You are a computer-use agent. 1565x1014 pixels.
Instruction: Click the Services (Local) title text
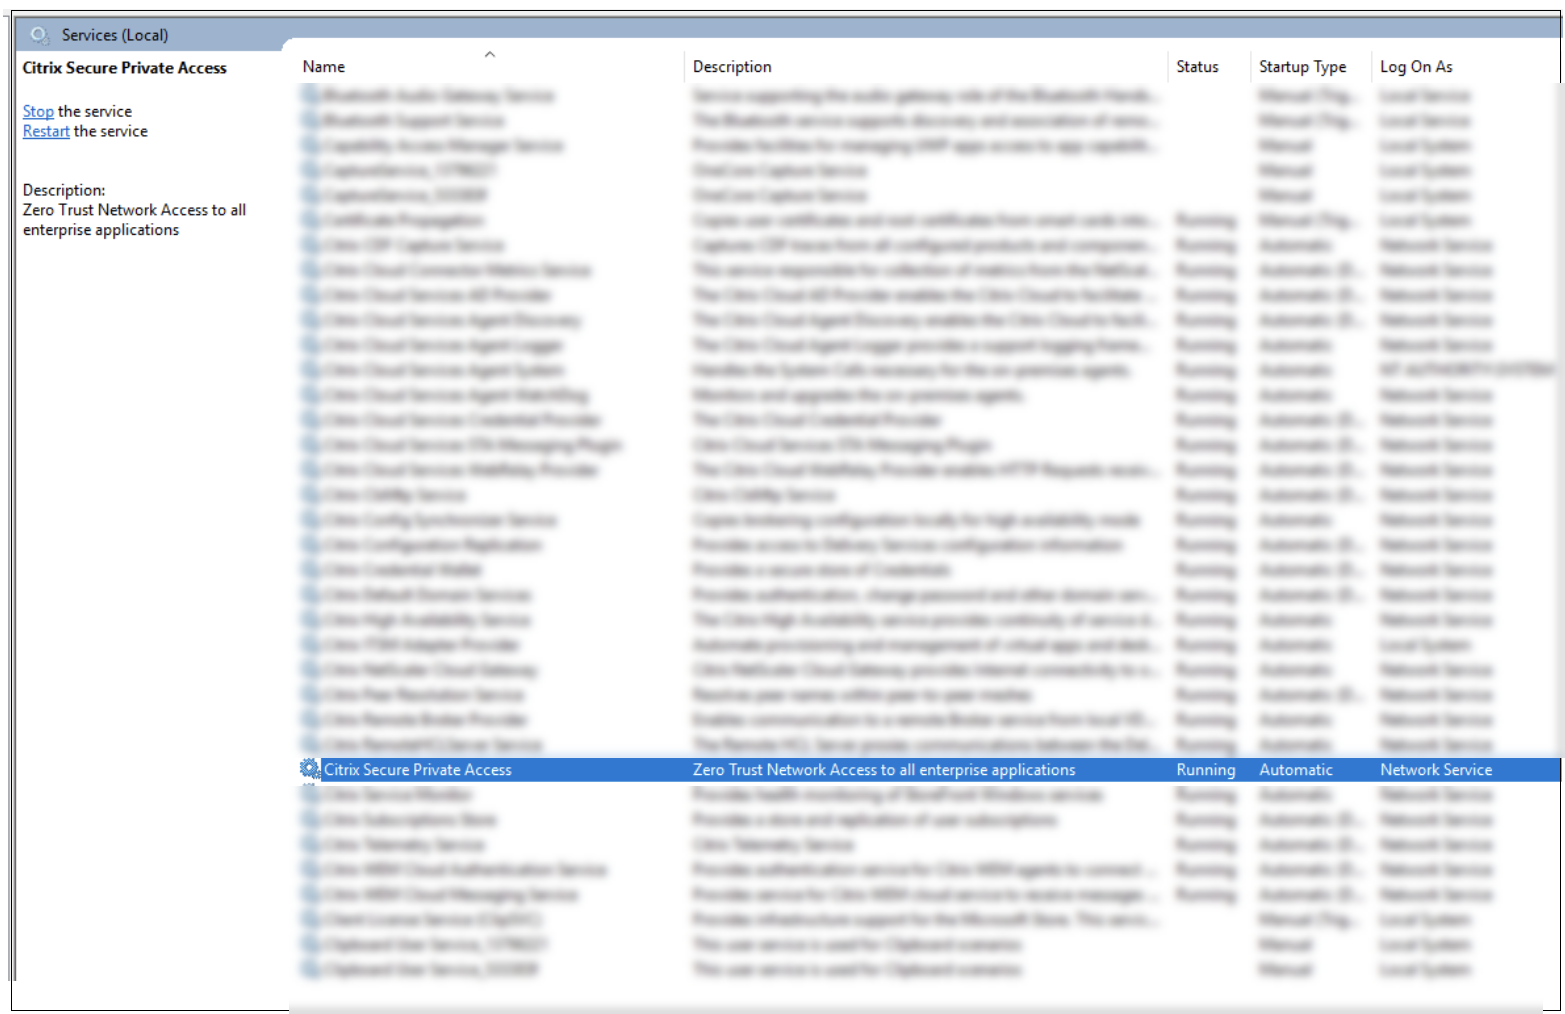(x=115, y=35)
